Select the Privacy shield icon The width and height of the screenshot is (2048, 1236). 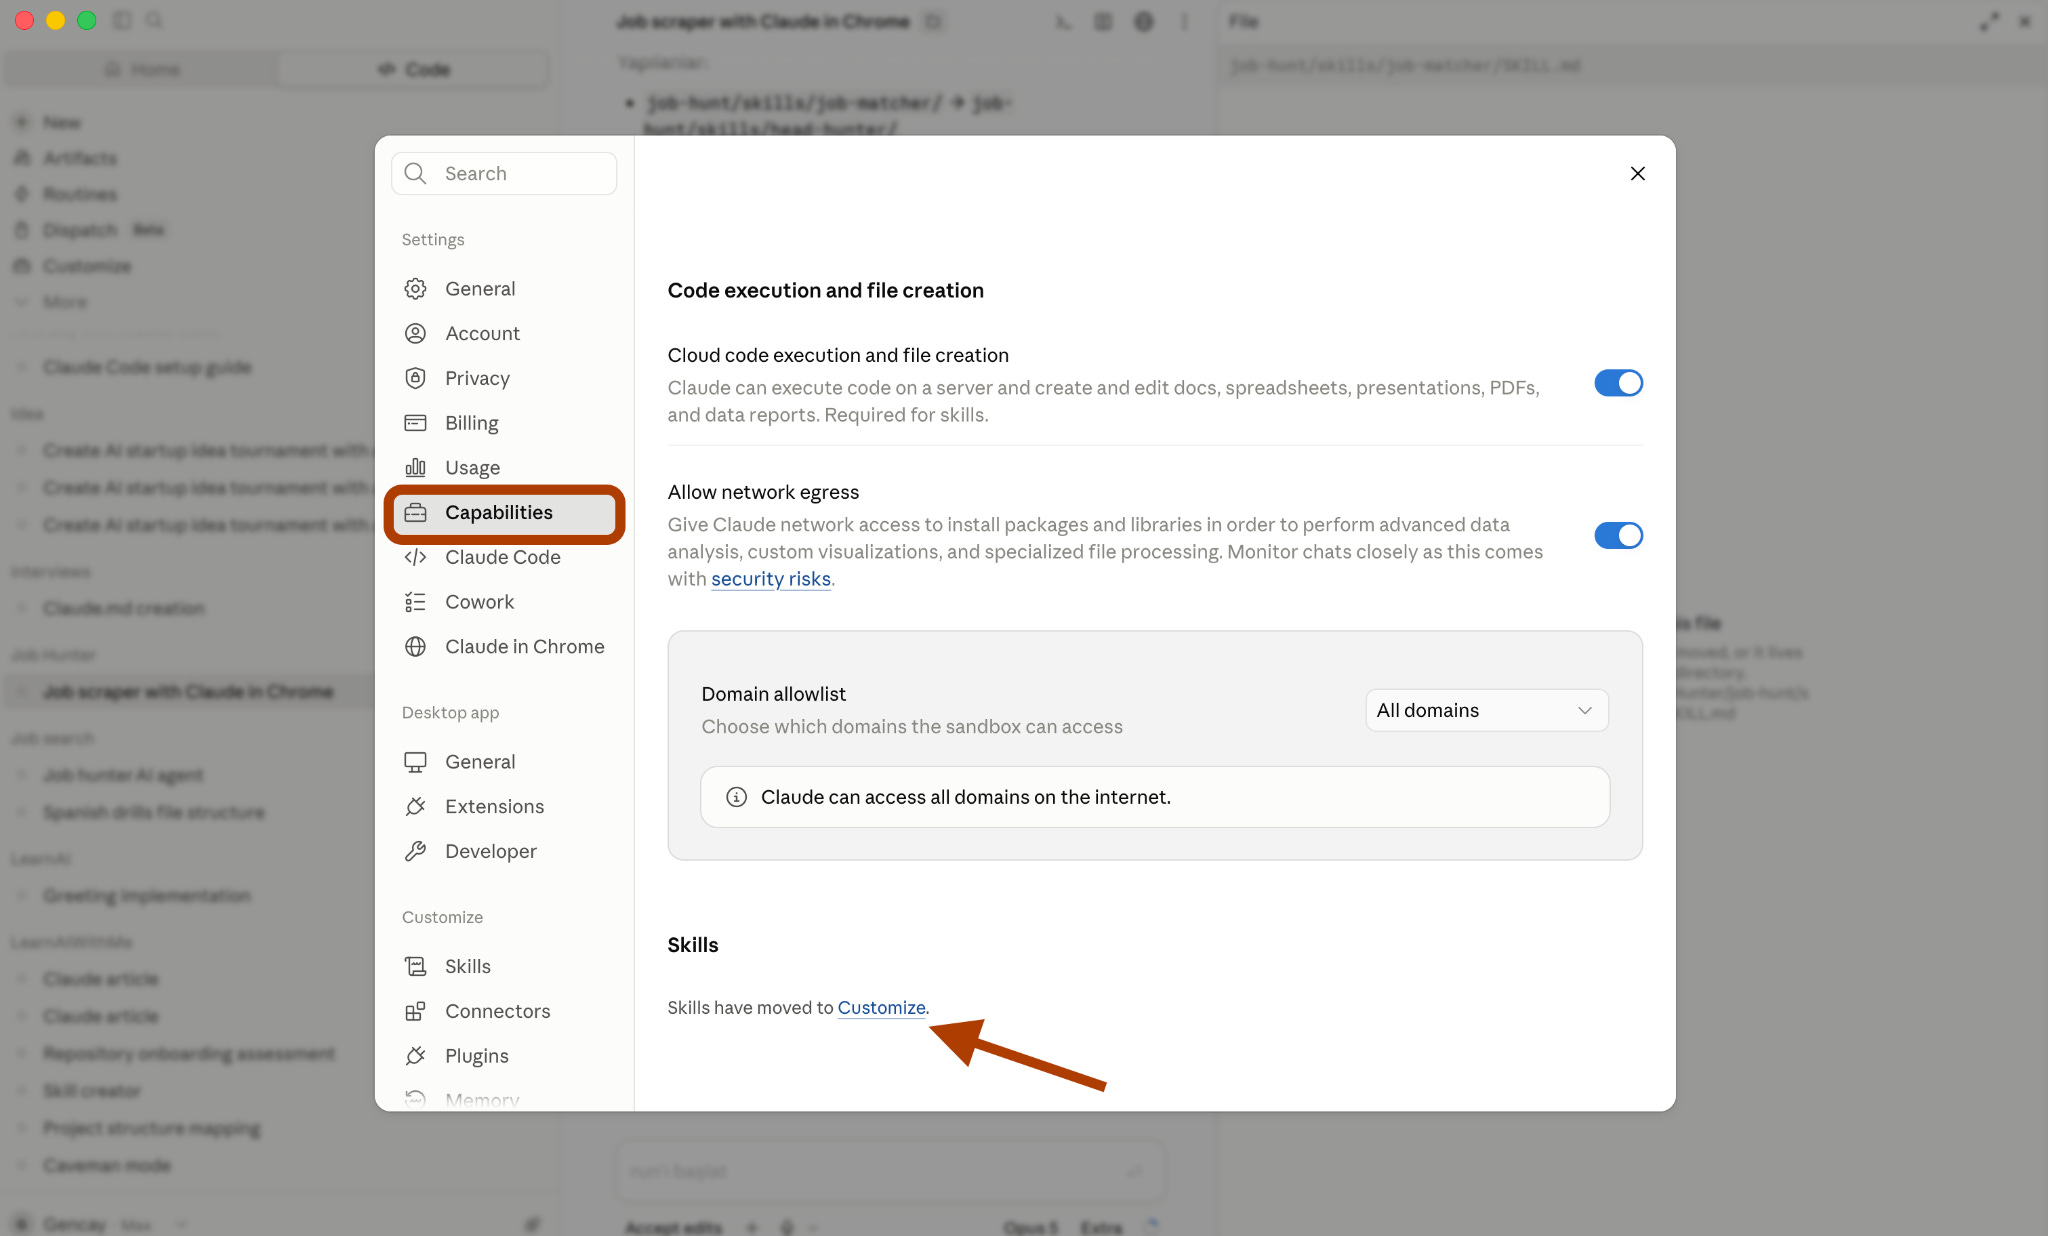[415, 378]
